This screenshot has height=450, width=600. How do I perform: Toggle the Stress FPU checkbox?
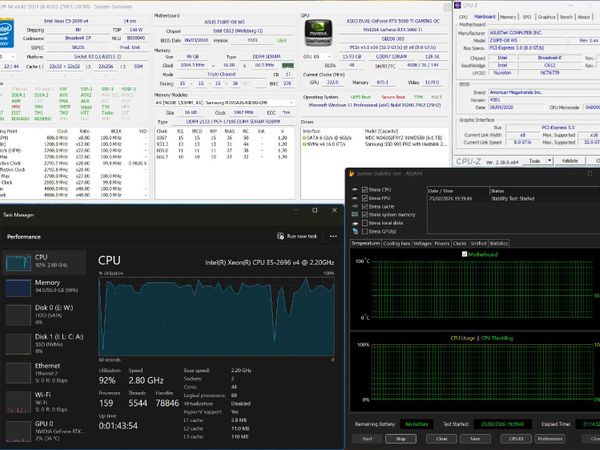click(x=365, y=198)
